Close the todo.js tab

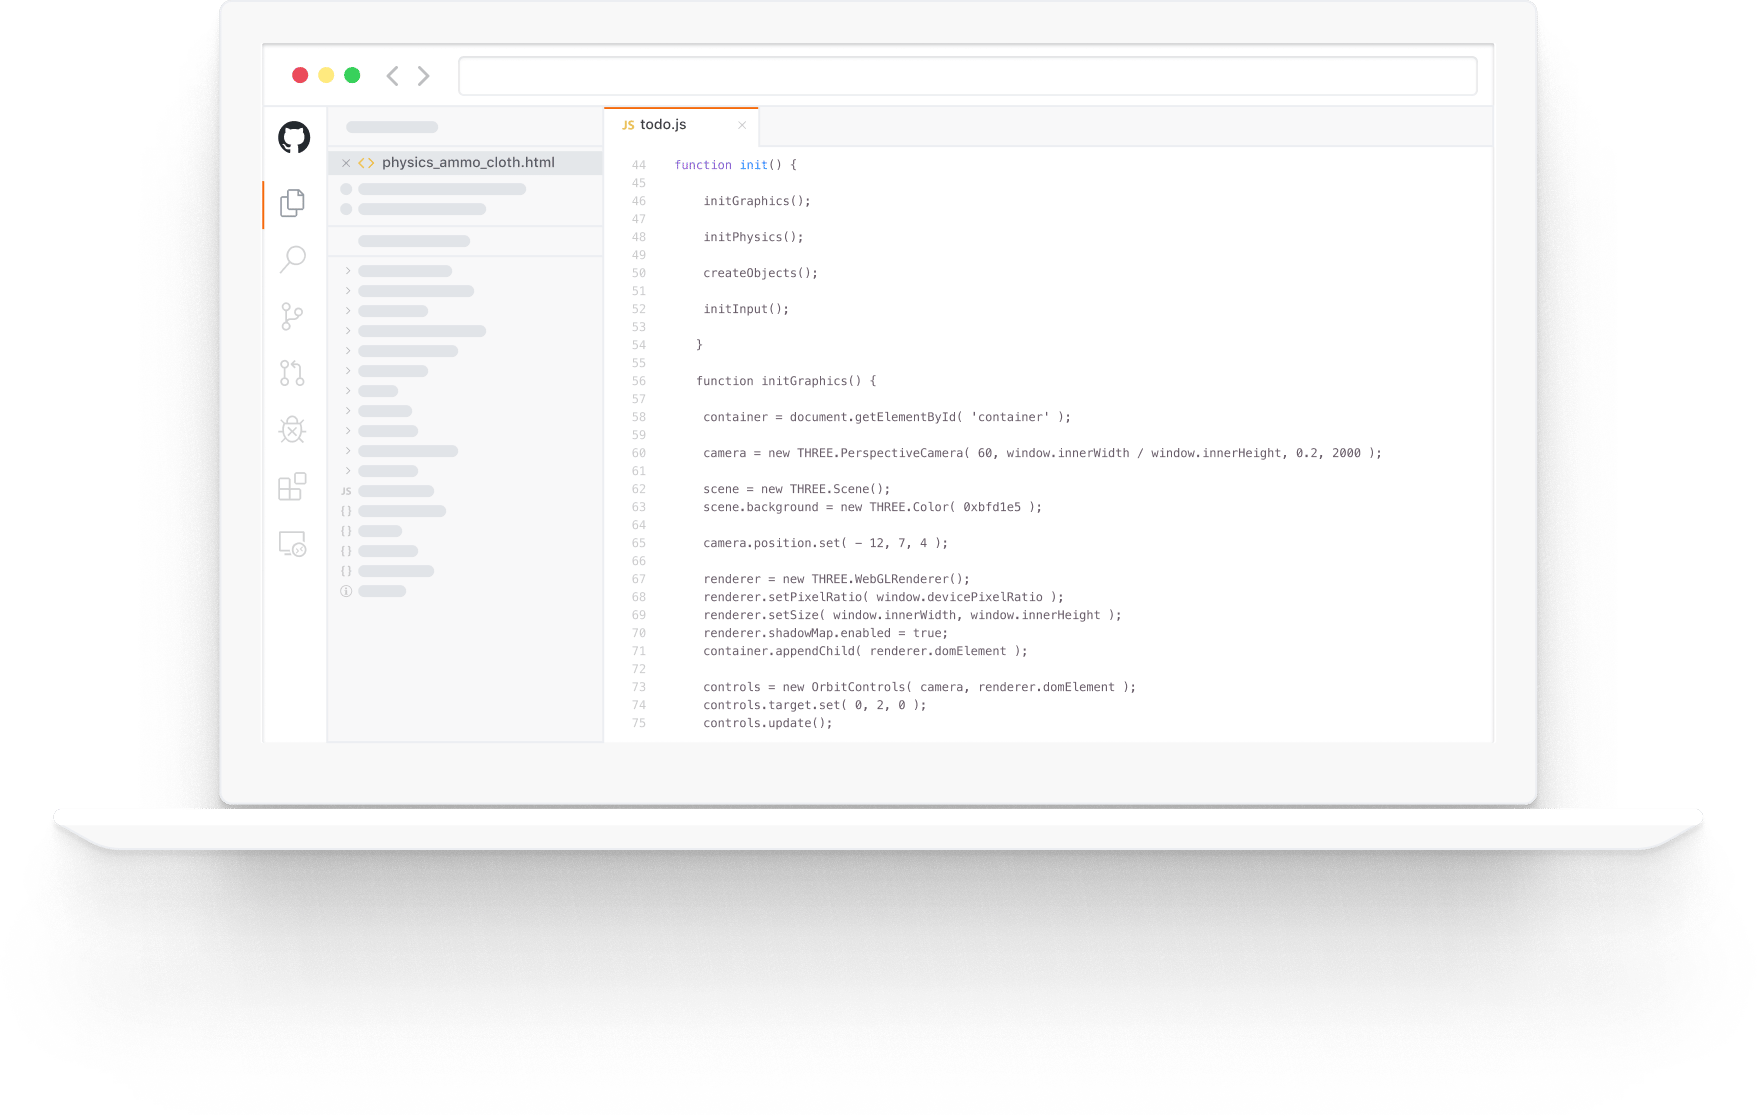point(742,125)
